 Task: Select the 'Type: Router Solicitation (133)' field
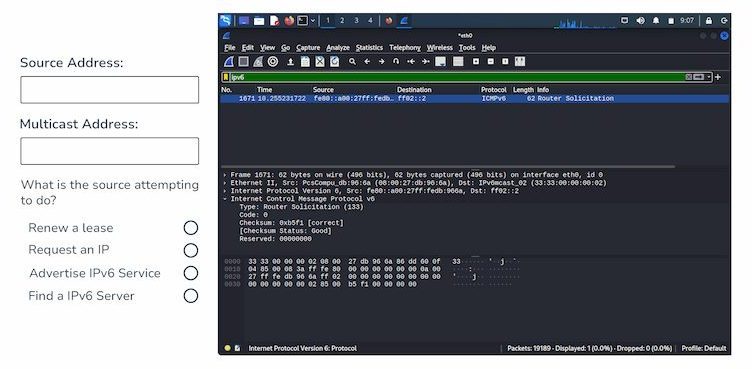[x=301, y=207]
